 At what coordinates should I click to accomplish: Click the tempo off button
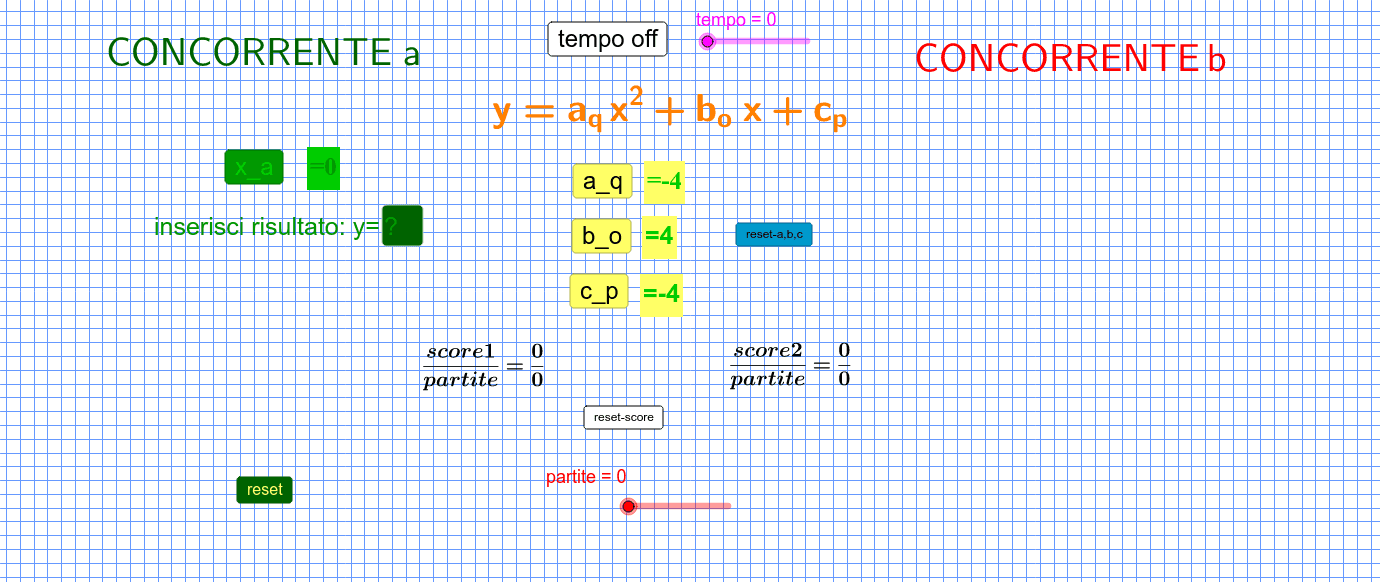click(x=607, y=39)
